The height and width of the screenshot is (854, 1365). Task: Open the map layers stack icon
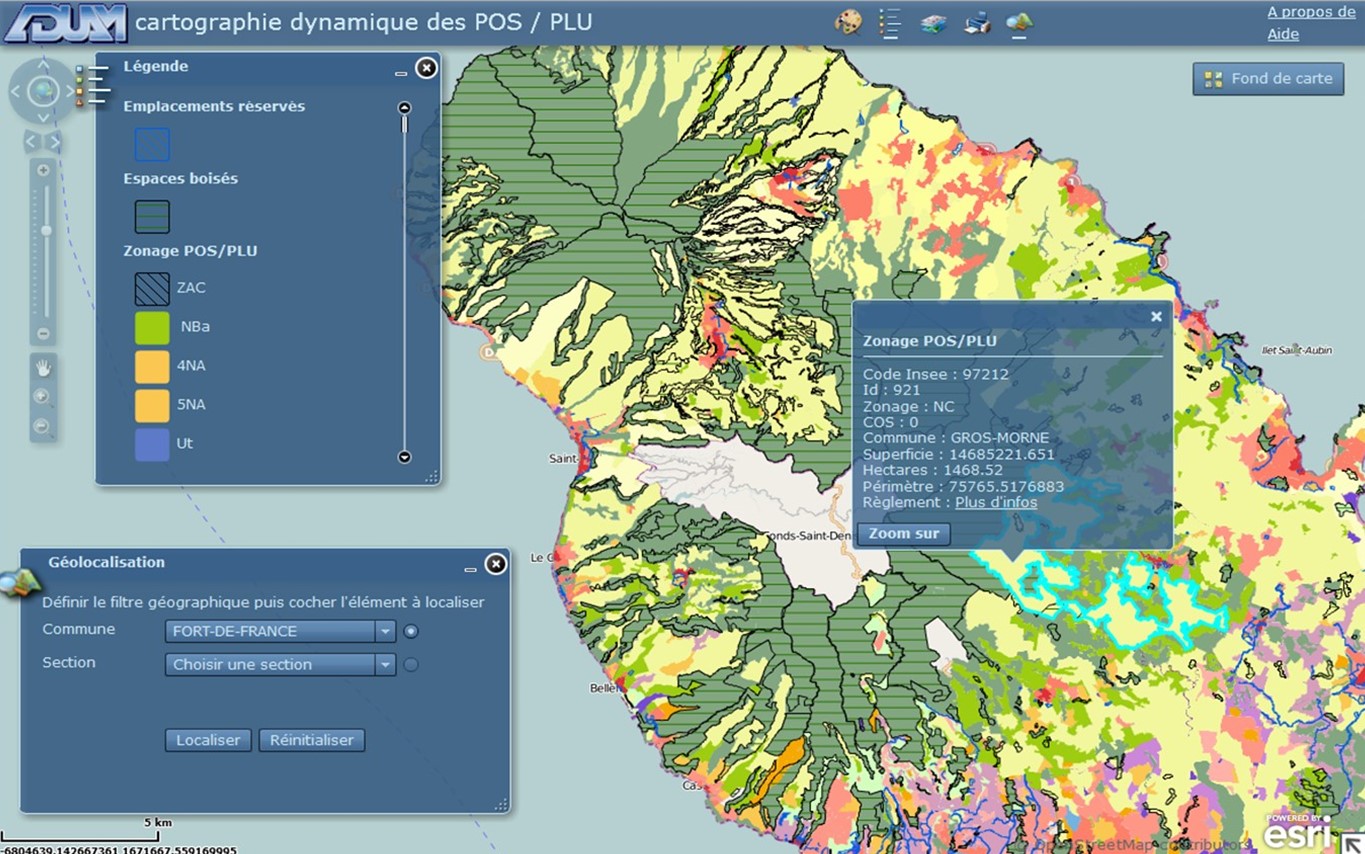coord(933,23)
